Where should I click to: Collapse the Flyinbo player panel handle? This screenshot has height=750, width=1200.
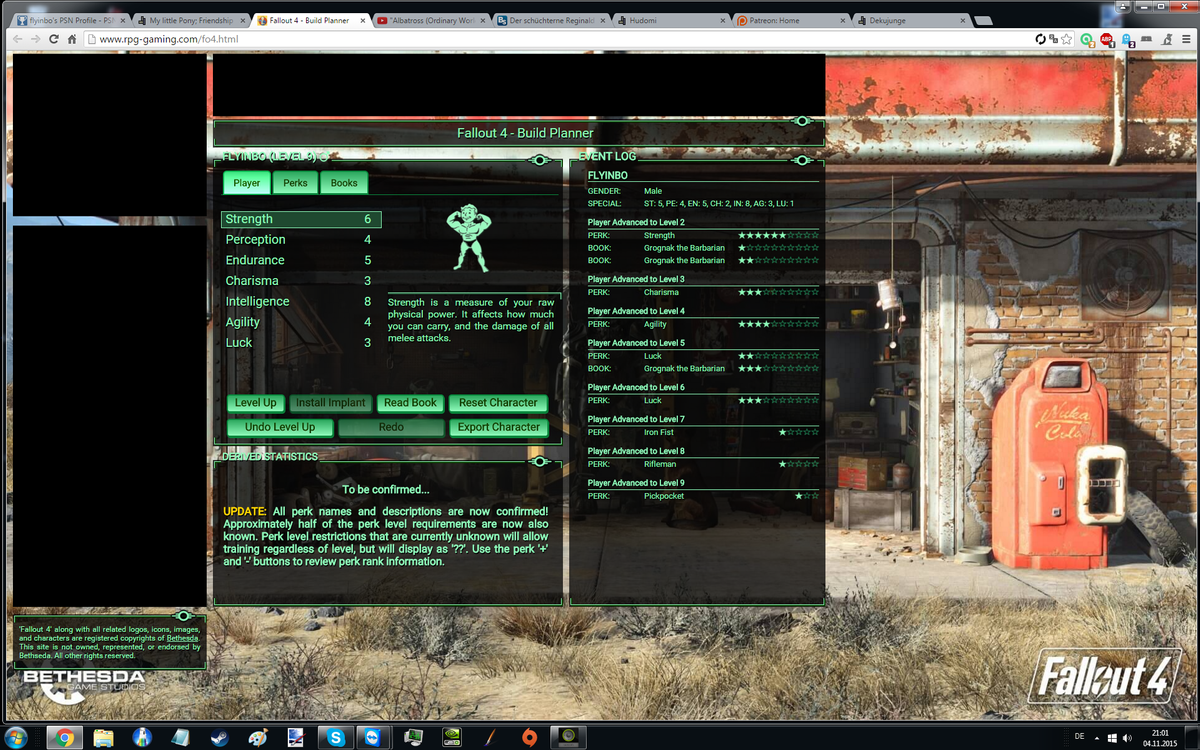pyautogui.click(x=540, y=160)
